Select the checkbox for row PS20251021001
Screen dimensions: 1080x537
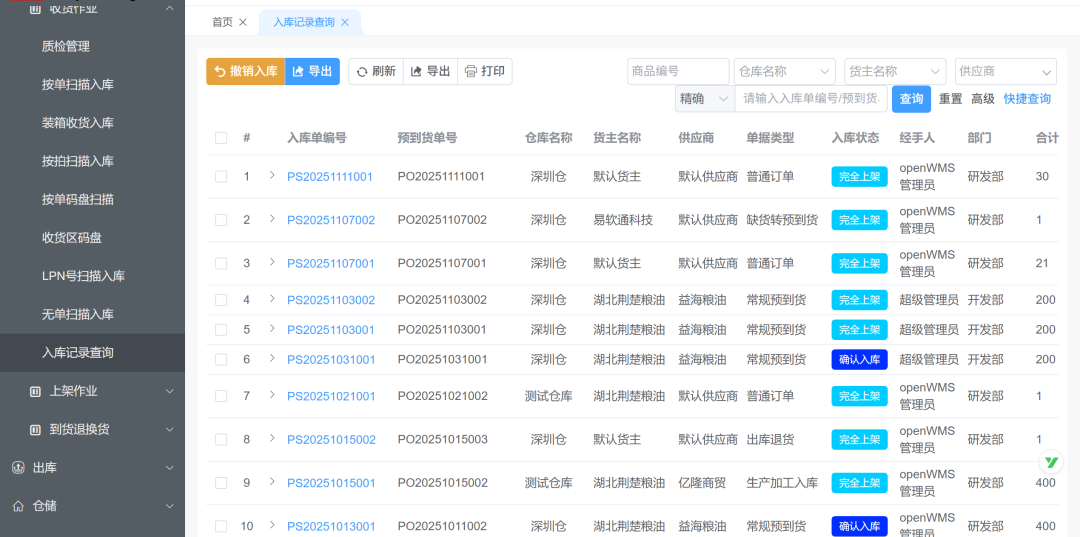pyautogui.click(x=221, y=396)
